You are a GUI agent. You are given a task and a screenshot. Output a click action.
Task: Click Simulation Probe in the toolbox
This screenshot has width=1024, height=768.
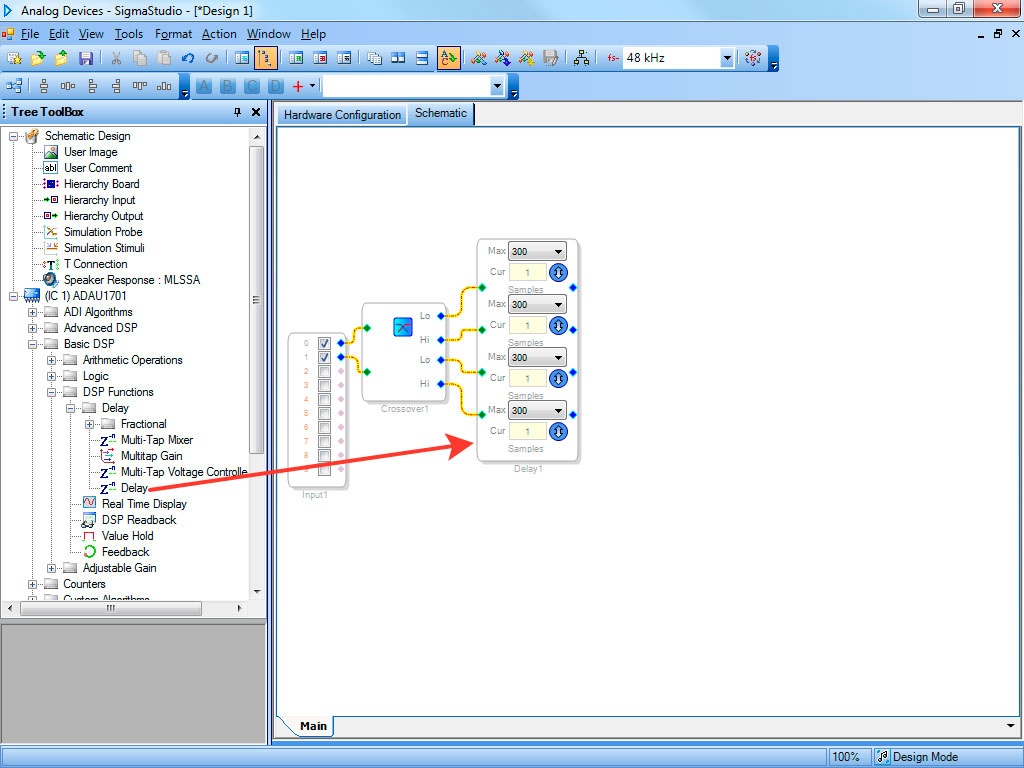(103, 232)
